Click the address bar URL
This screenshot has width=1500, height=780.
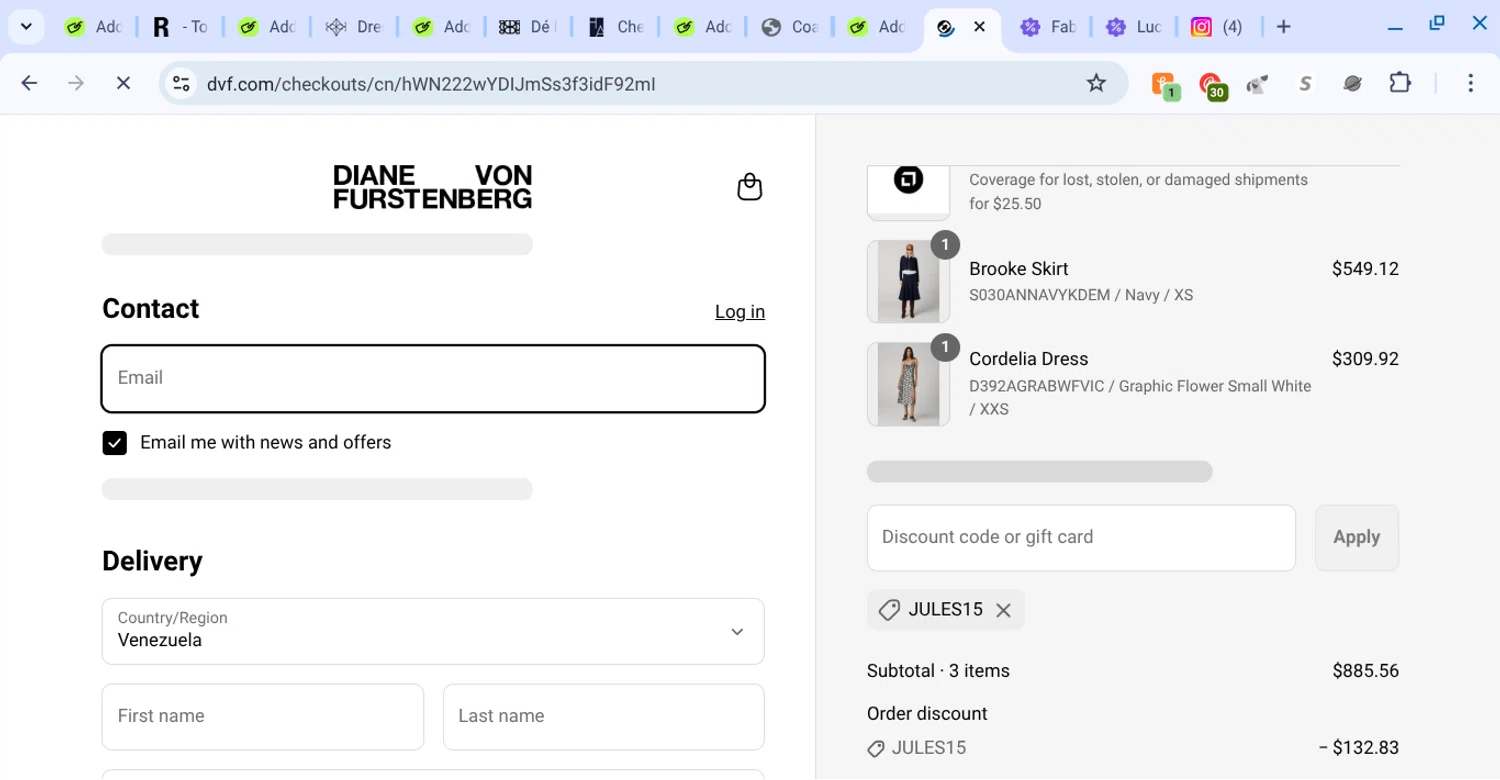tap(431, 84)
